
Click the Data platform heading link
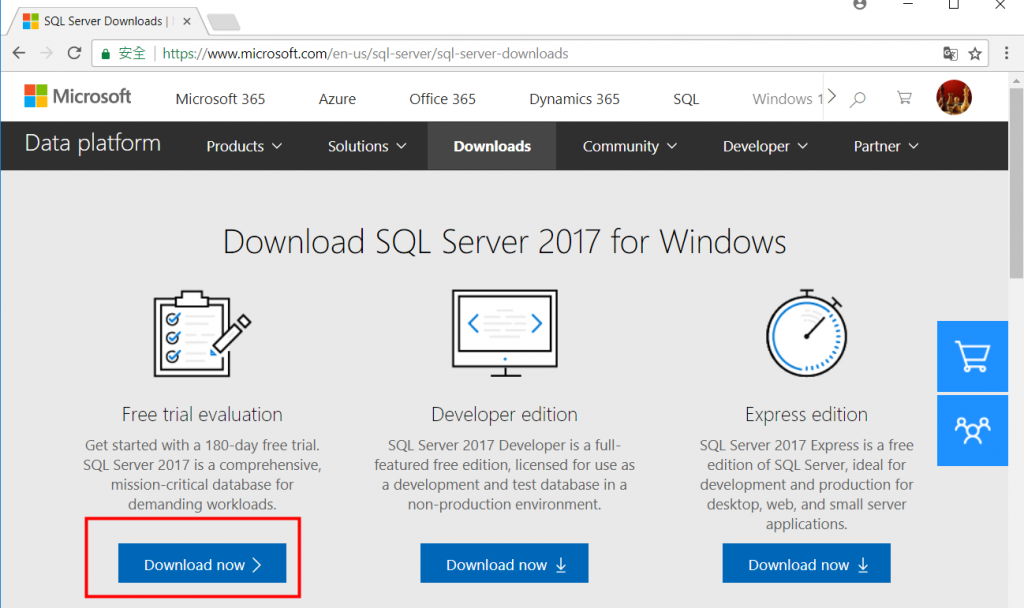pyautogui.click(x=93, y=143)
